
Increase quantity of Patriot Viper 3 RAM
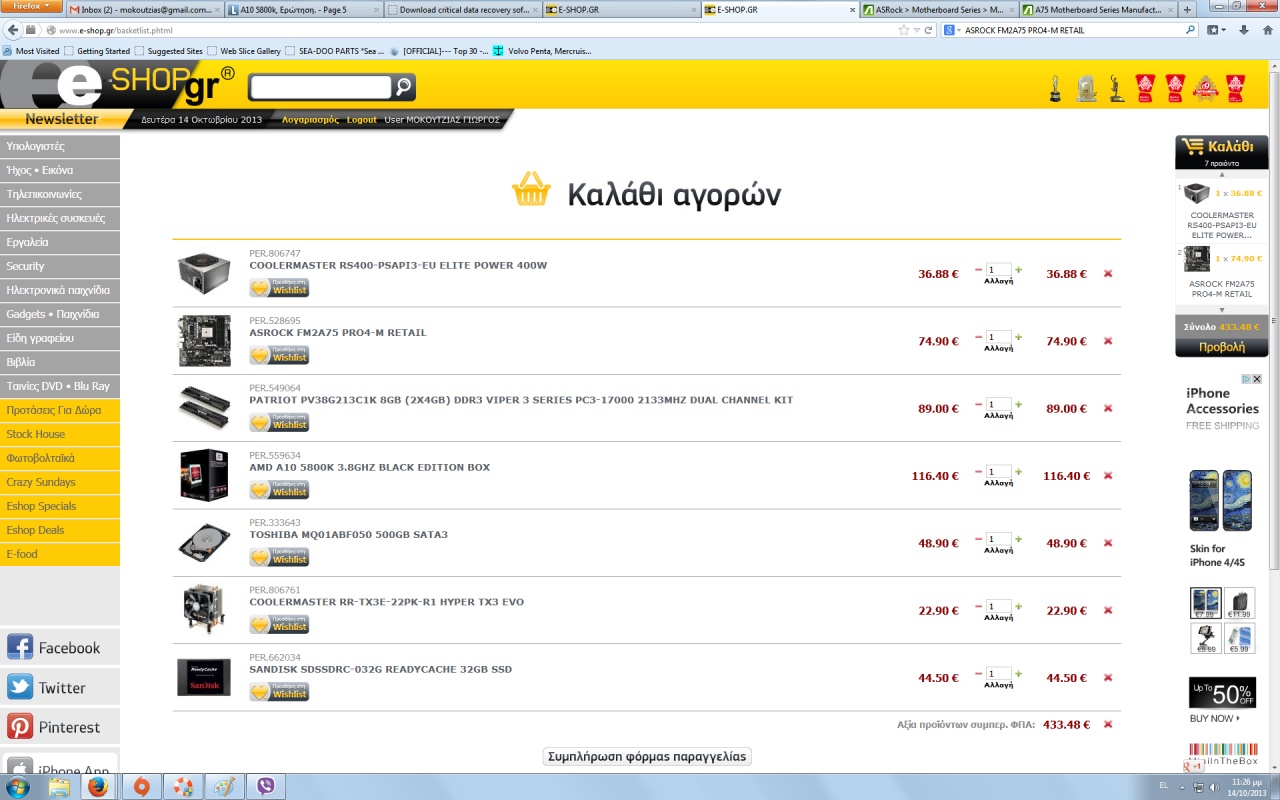(x=1019, y=404)
